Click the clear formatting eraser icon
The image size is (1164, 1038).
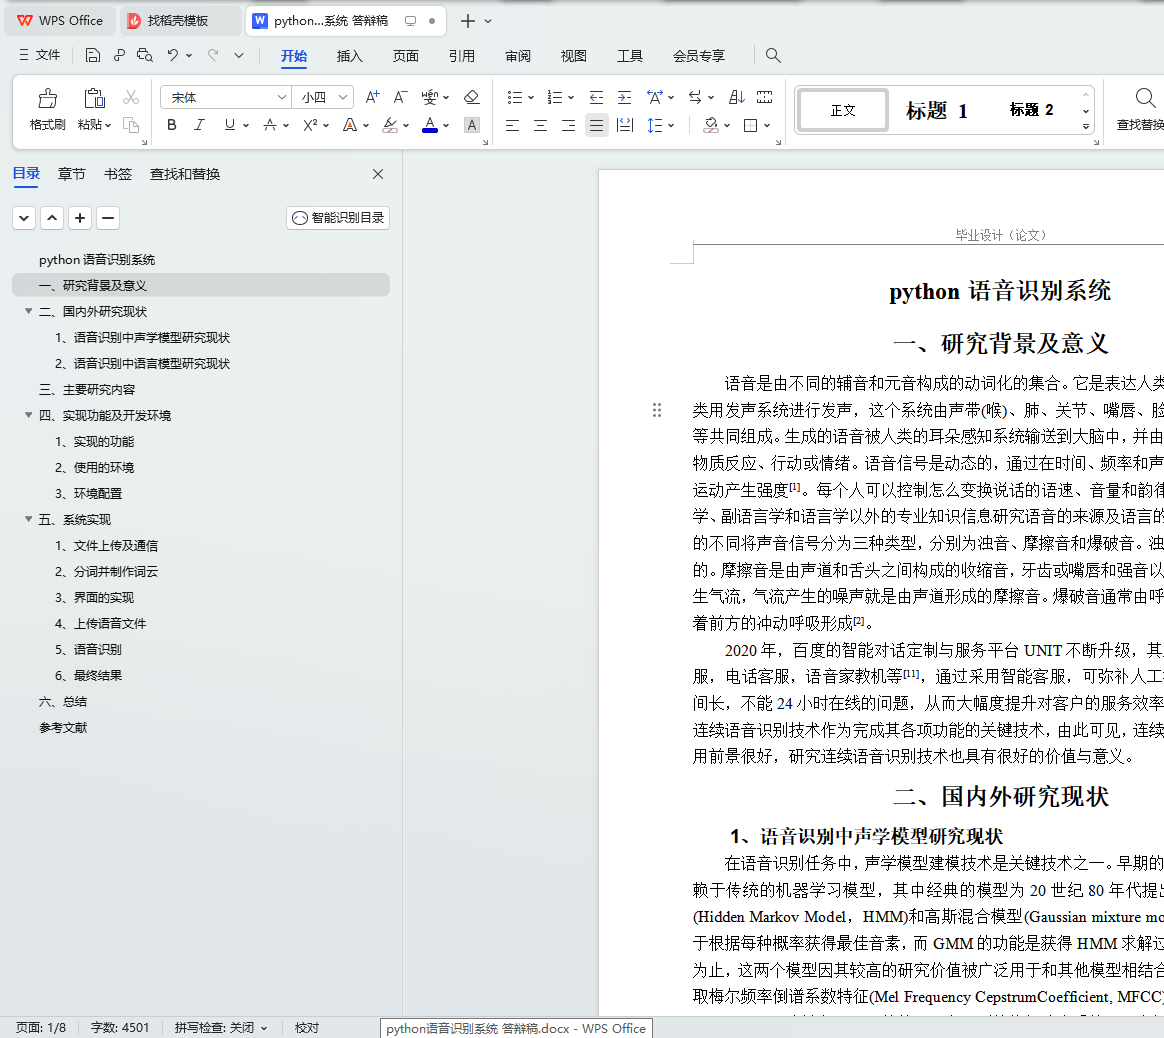pos(472,97)
